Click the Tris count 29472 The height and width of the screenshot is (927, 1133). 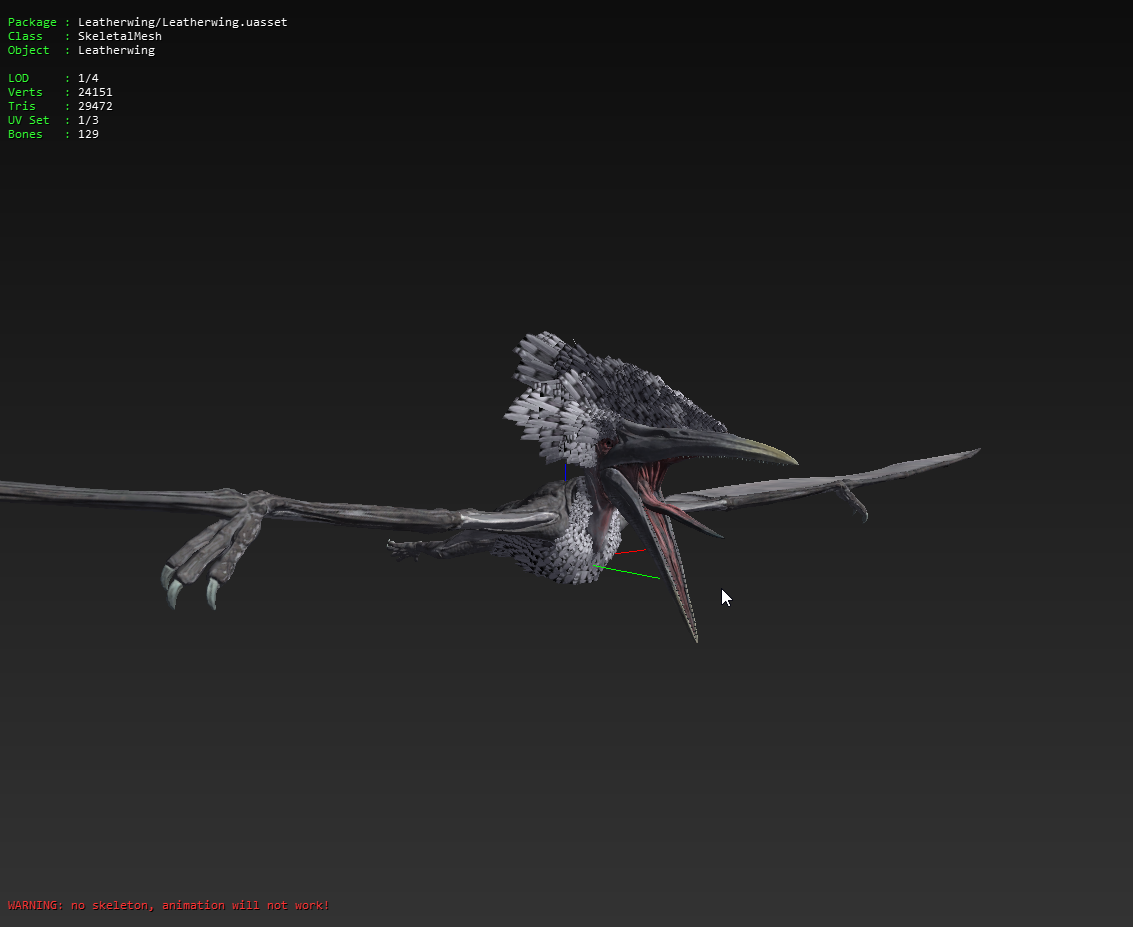pos(95,106)
